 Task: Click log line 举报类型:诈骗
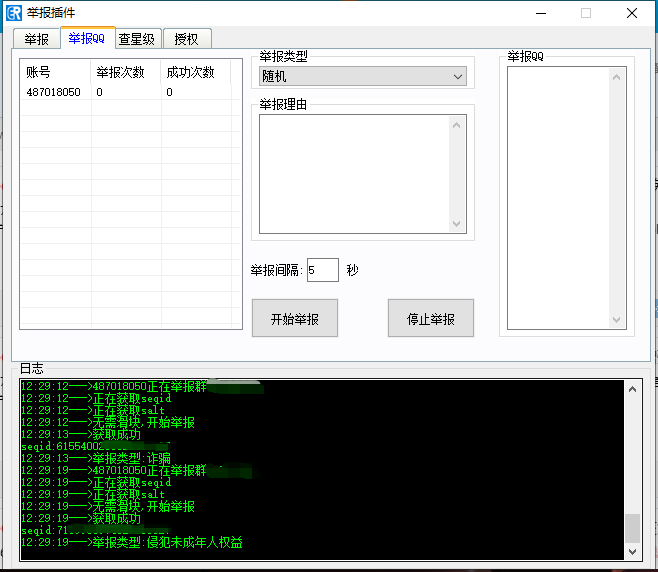[x=96, y=458]
